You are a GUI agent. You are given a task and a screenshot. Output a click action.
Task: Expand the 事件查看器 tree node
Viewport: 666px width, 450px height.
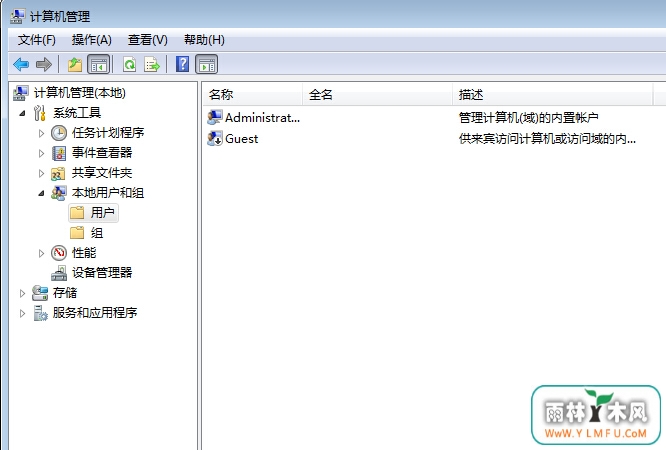click(x=41, y=153)
